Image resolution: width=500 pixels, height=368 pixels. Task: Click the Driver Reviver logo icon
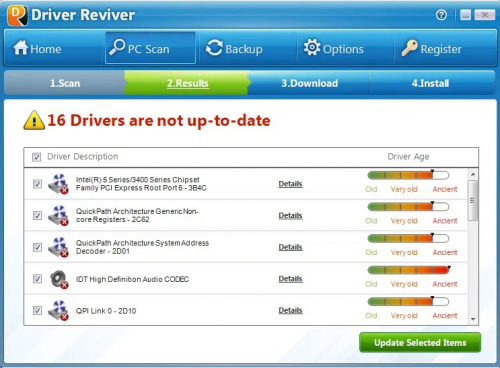point(17,15)
